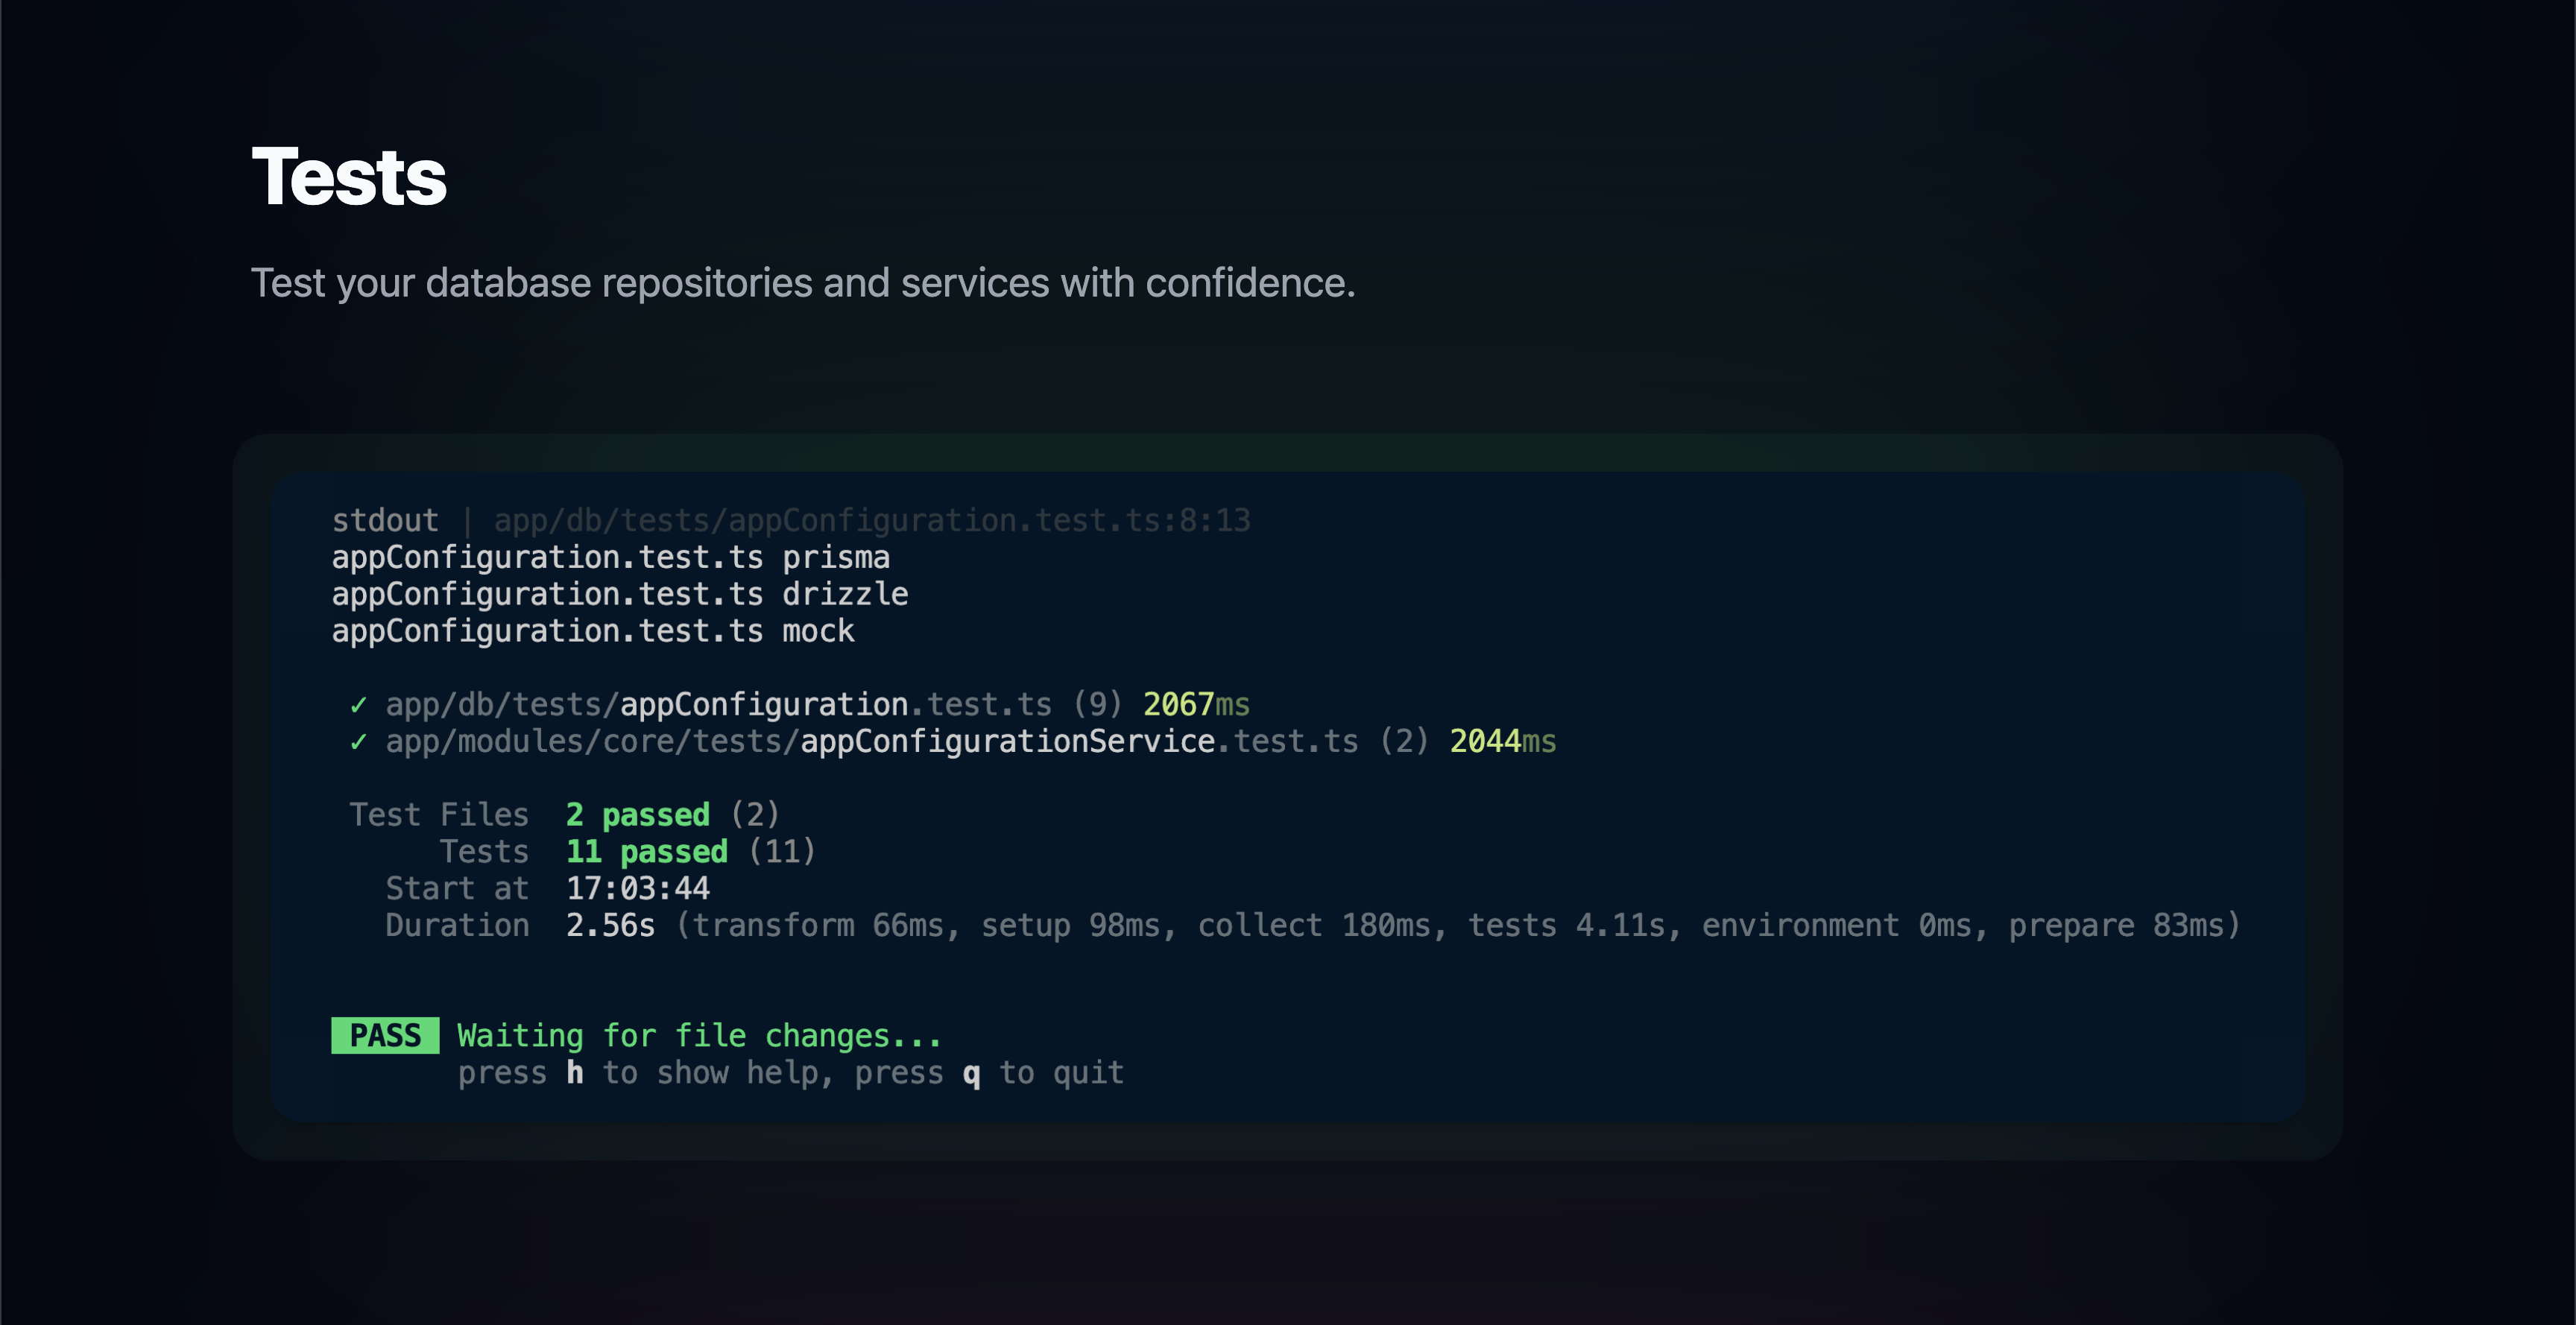Click the stdout label
Image resolution: width=2576 pixels, height=1325 pixels.
tap(385, 520)
